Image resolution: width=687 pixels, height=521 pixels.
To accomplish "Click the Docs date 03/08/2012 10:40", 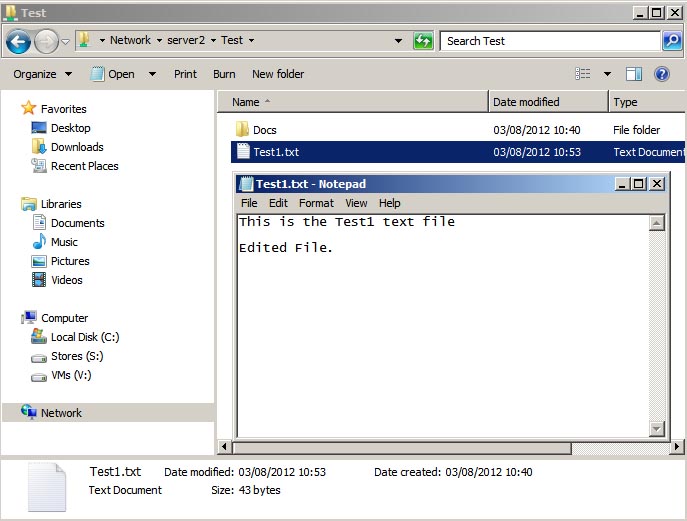I will click(537, 130).
